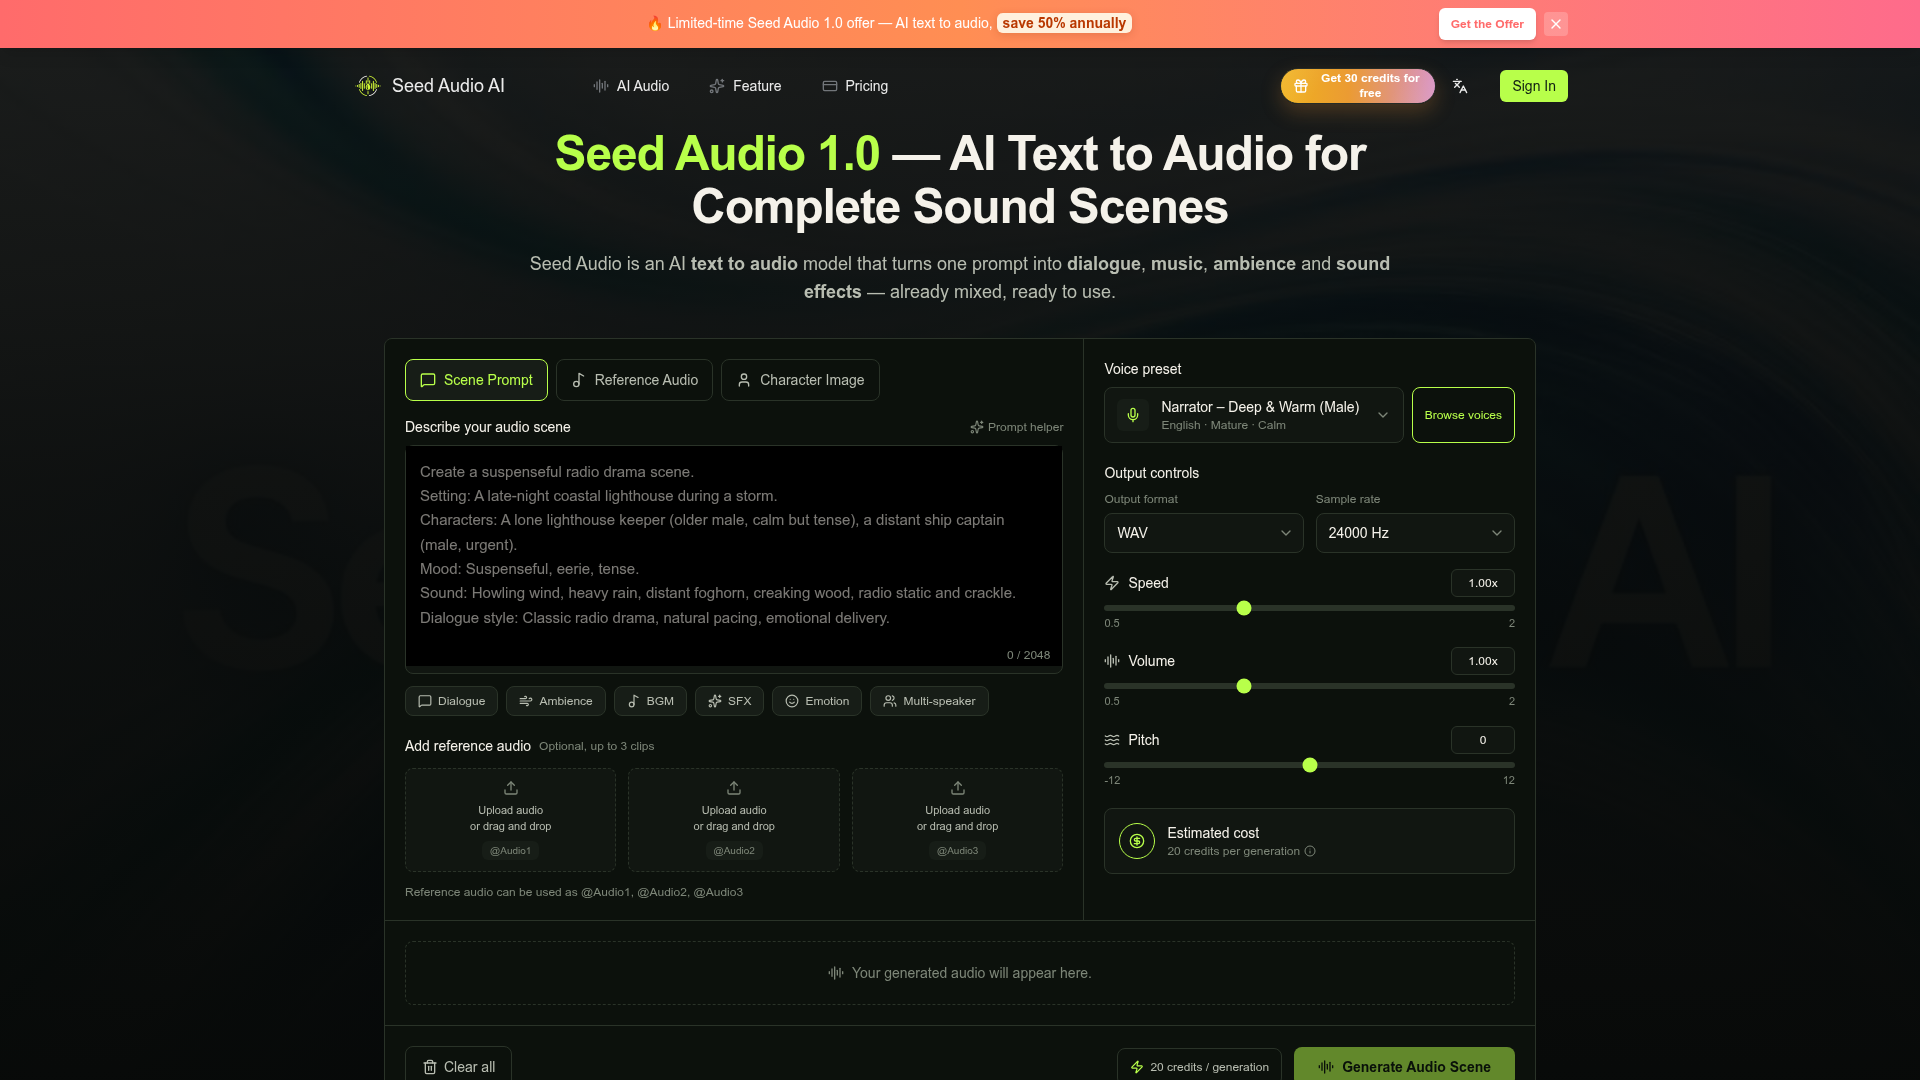Click the Speed slider handle

click(1244, 608)
